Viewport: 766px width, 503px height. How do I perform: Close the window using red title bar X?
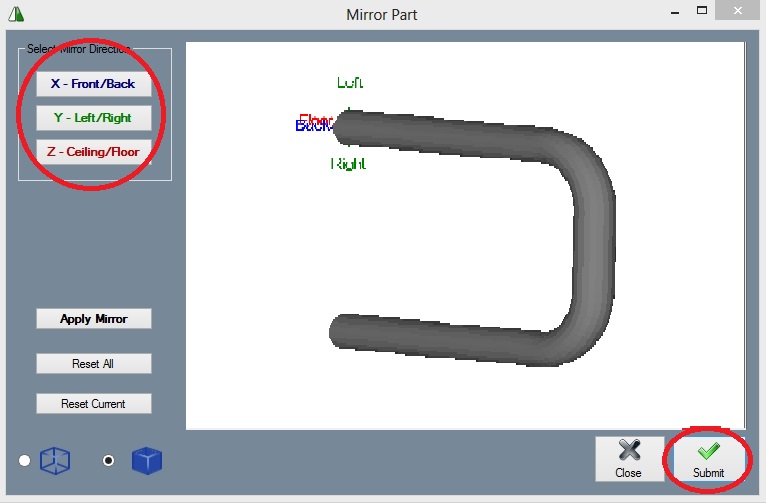click(x=740, y=12)
